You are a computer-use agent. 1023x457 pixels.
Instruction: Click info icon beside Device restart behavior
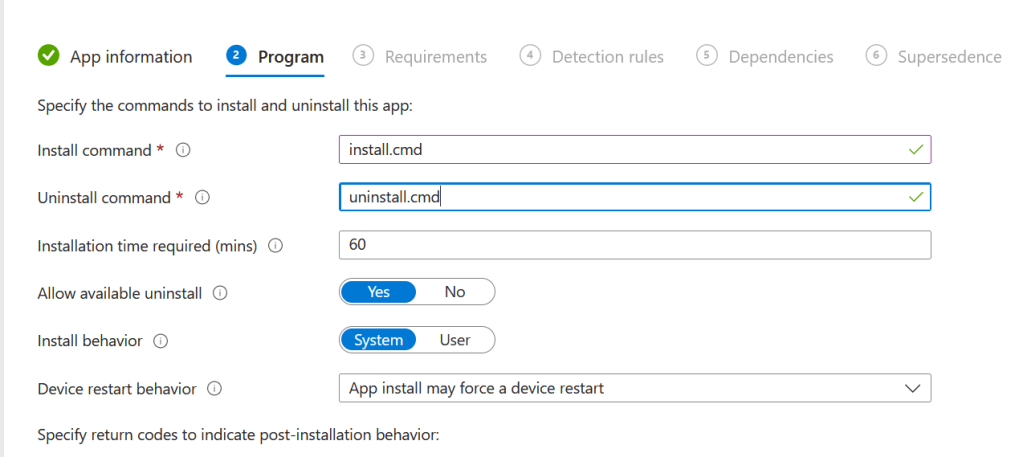(x=214, y=388)
